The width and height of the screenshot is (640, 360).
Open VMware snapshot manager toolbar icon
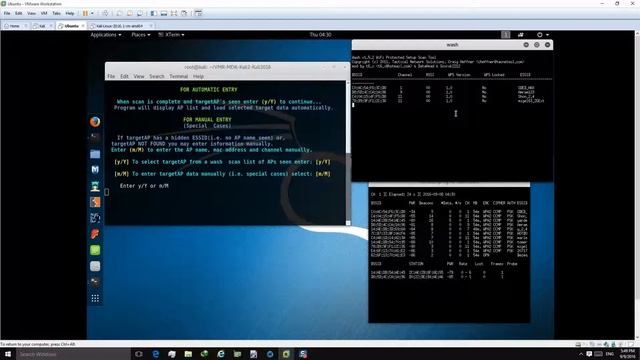coord(140,13)
